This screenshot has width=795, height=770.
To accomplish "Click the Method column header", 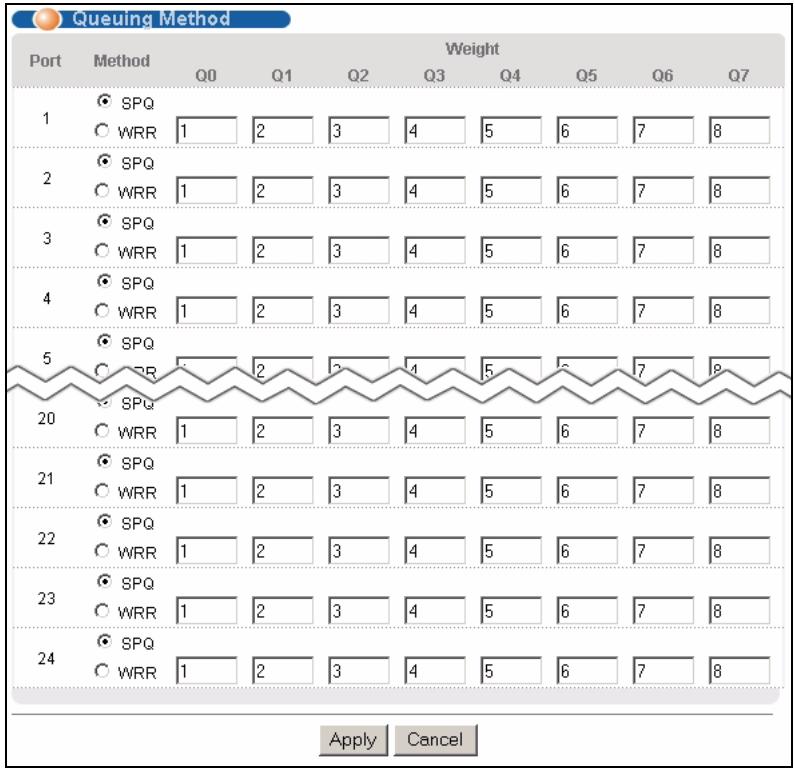I will 122,61.
